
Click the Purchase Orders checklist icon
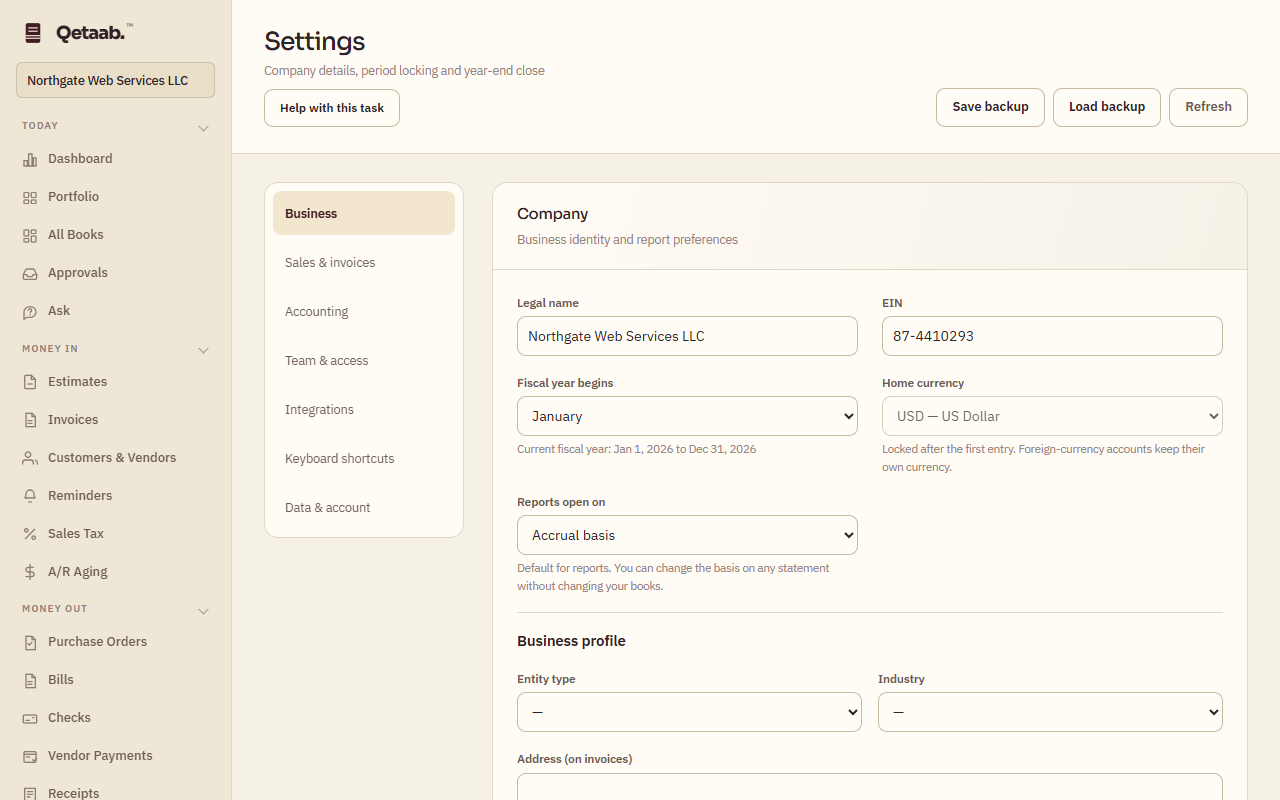(30, 642)
